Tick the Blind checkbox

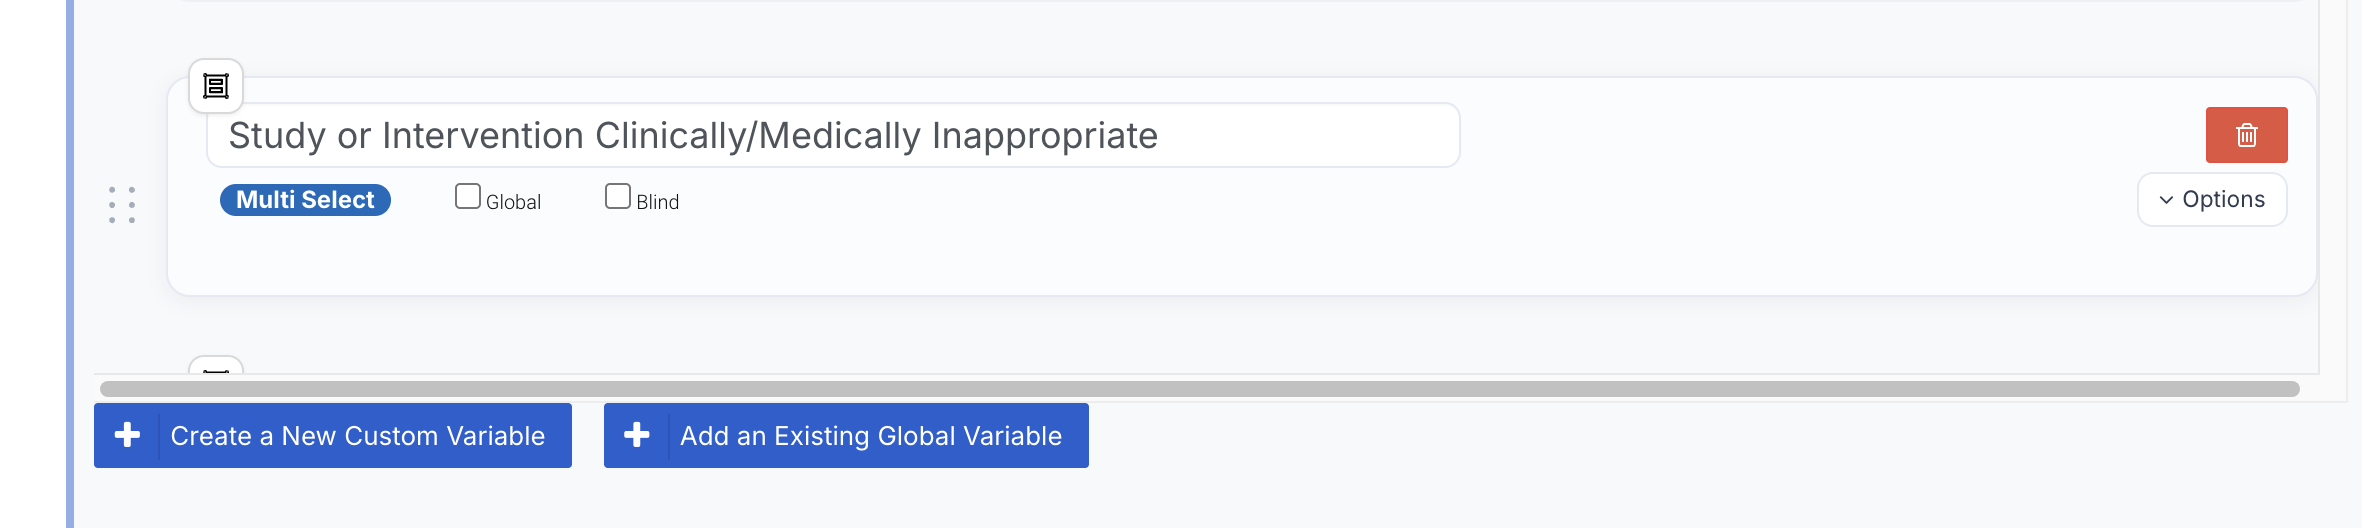[x=618, y=196]
